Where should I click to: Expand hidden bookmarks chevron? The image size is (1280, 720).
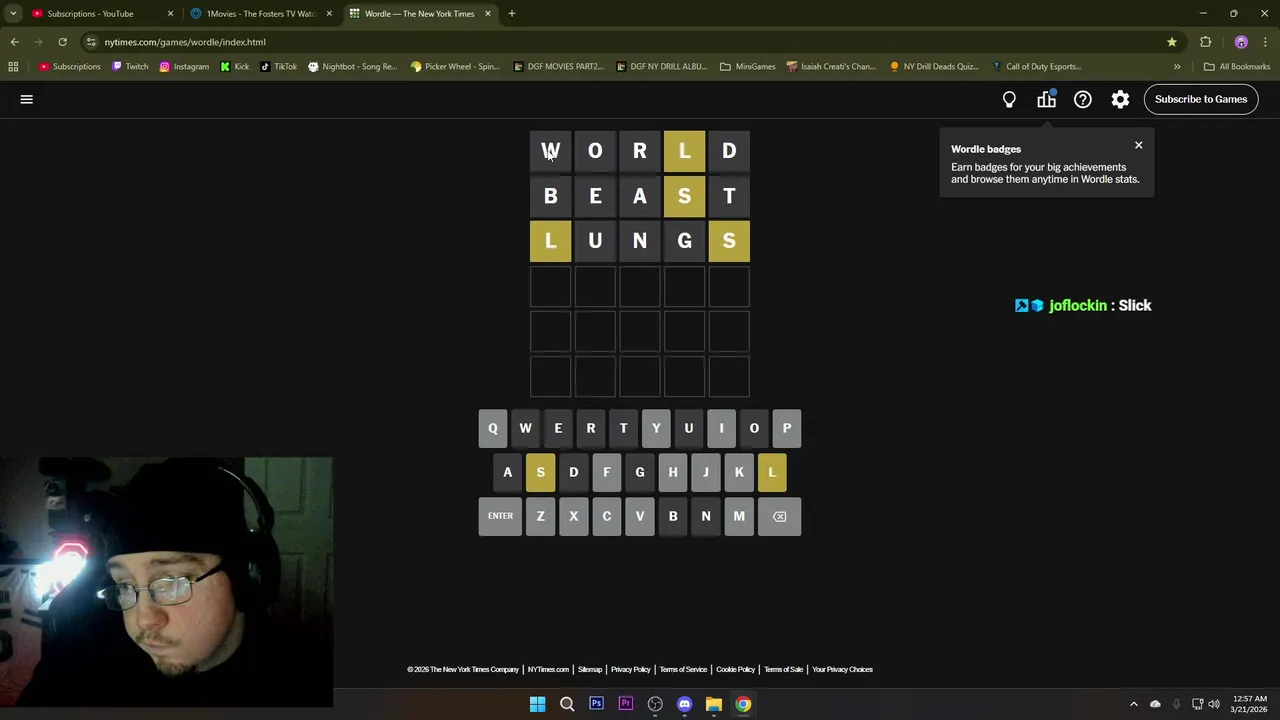[1177, 67]
